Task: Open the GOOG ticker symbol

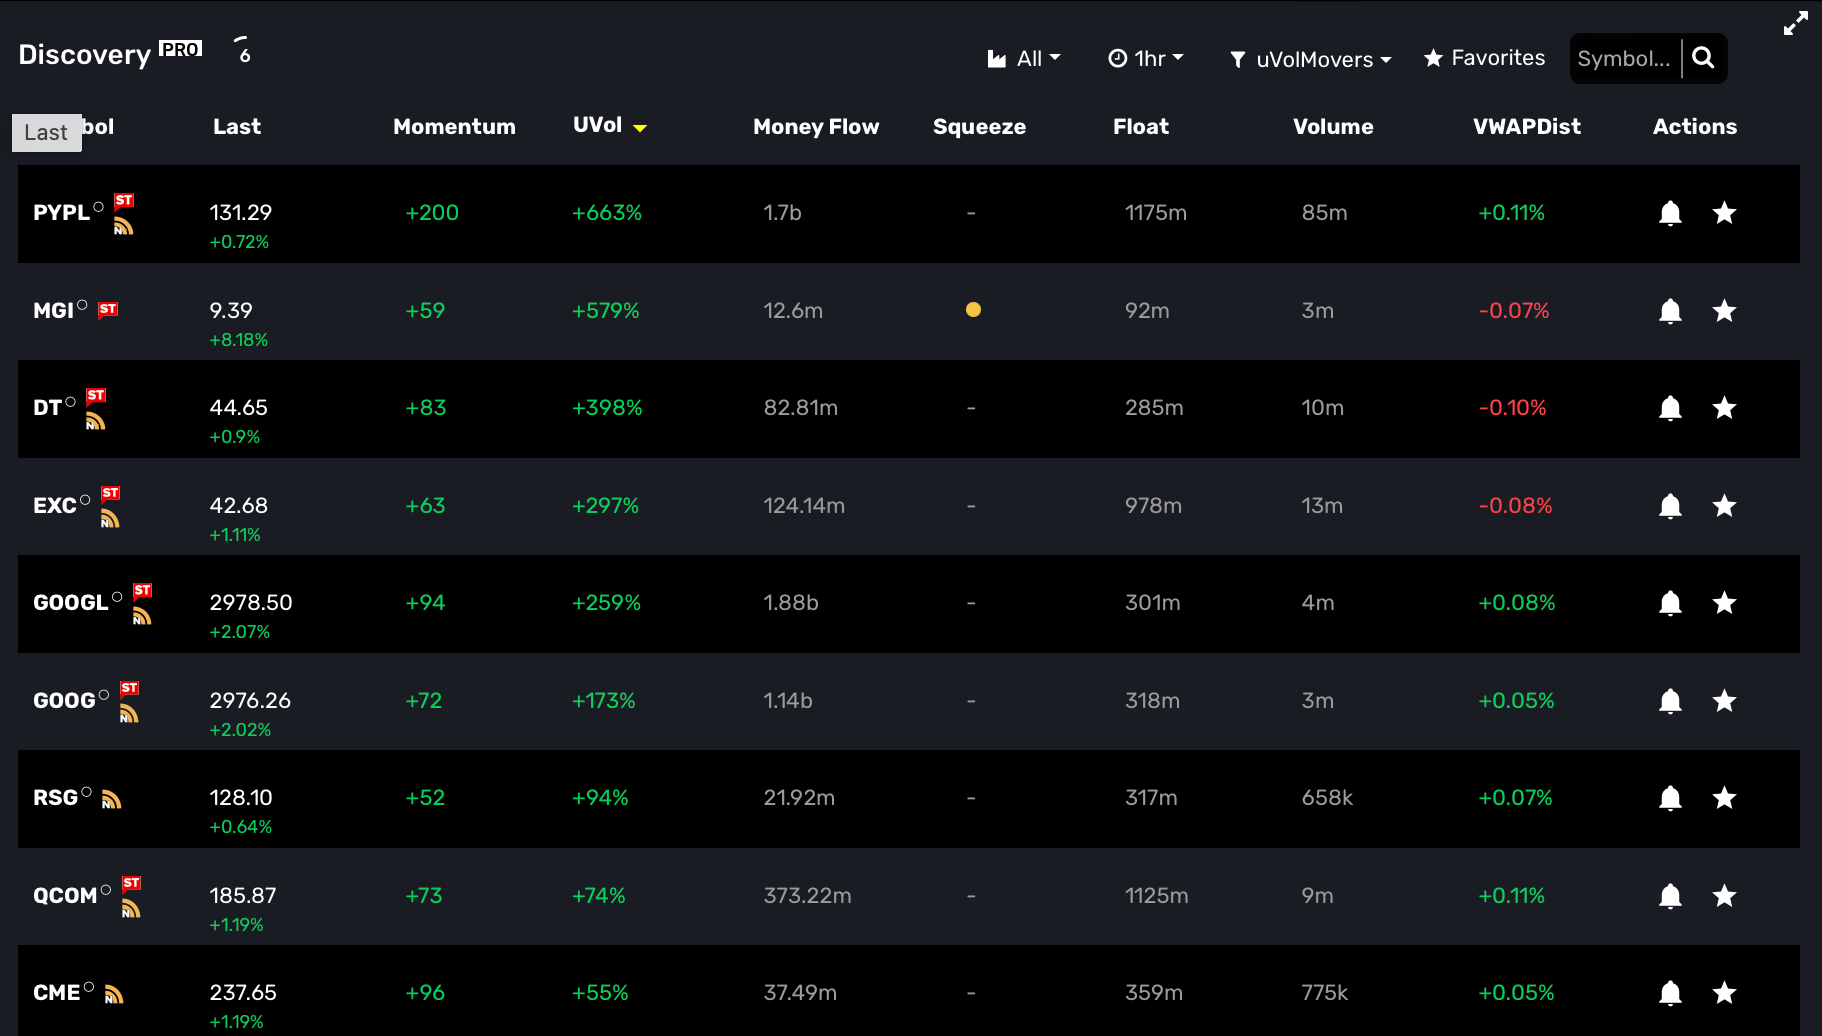Action: 64,701
